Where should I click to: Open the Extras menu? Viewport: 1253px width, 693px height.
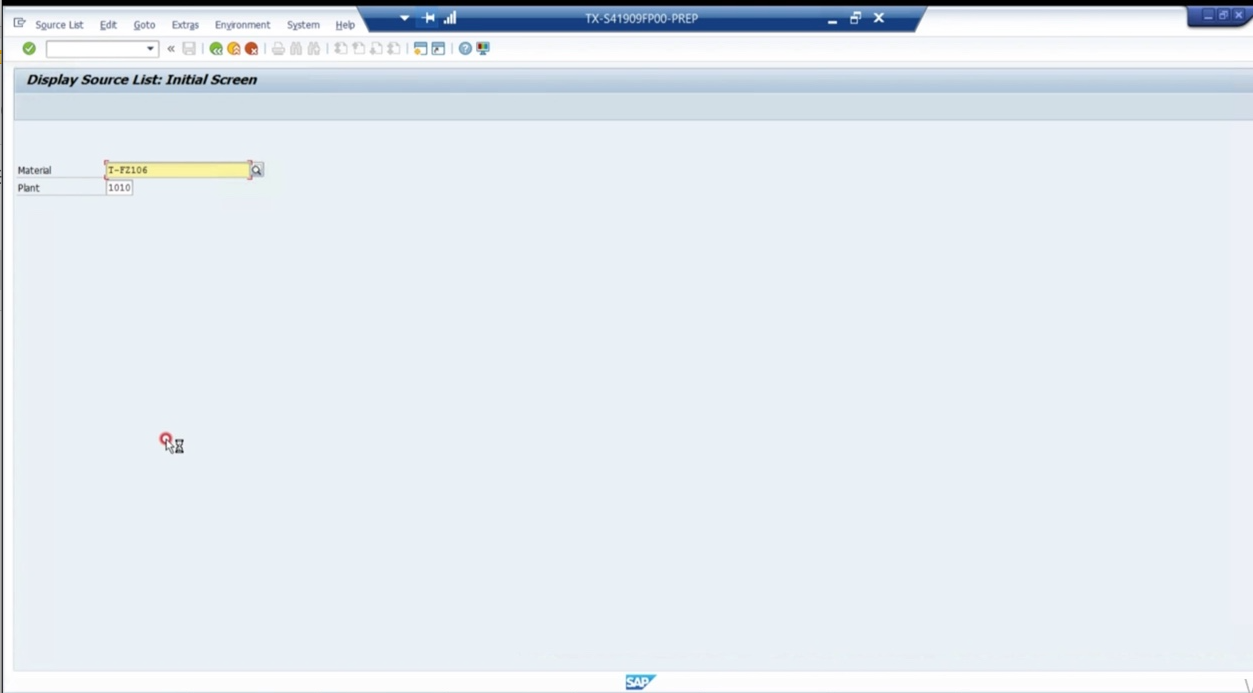tap(185, 25)
